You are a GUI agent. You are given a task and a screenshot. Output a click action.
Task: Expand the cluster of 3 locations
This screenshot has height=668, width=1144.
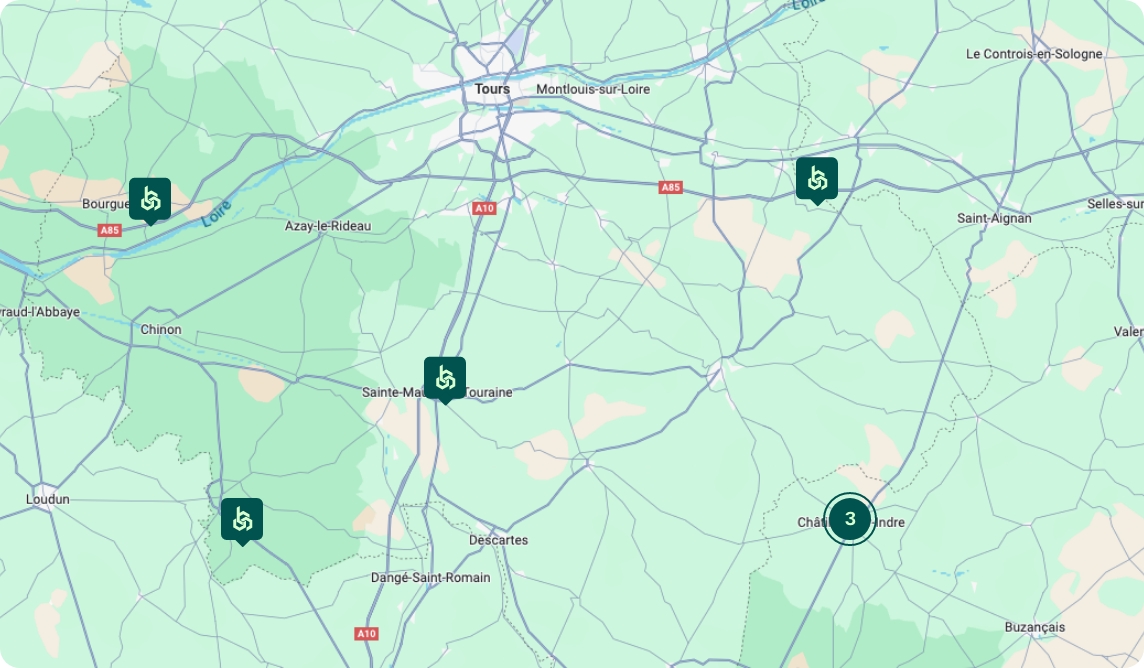(849, 519)
